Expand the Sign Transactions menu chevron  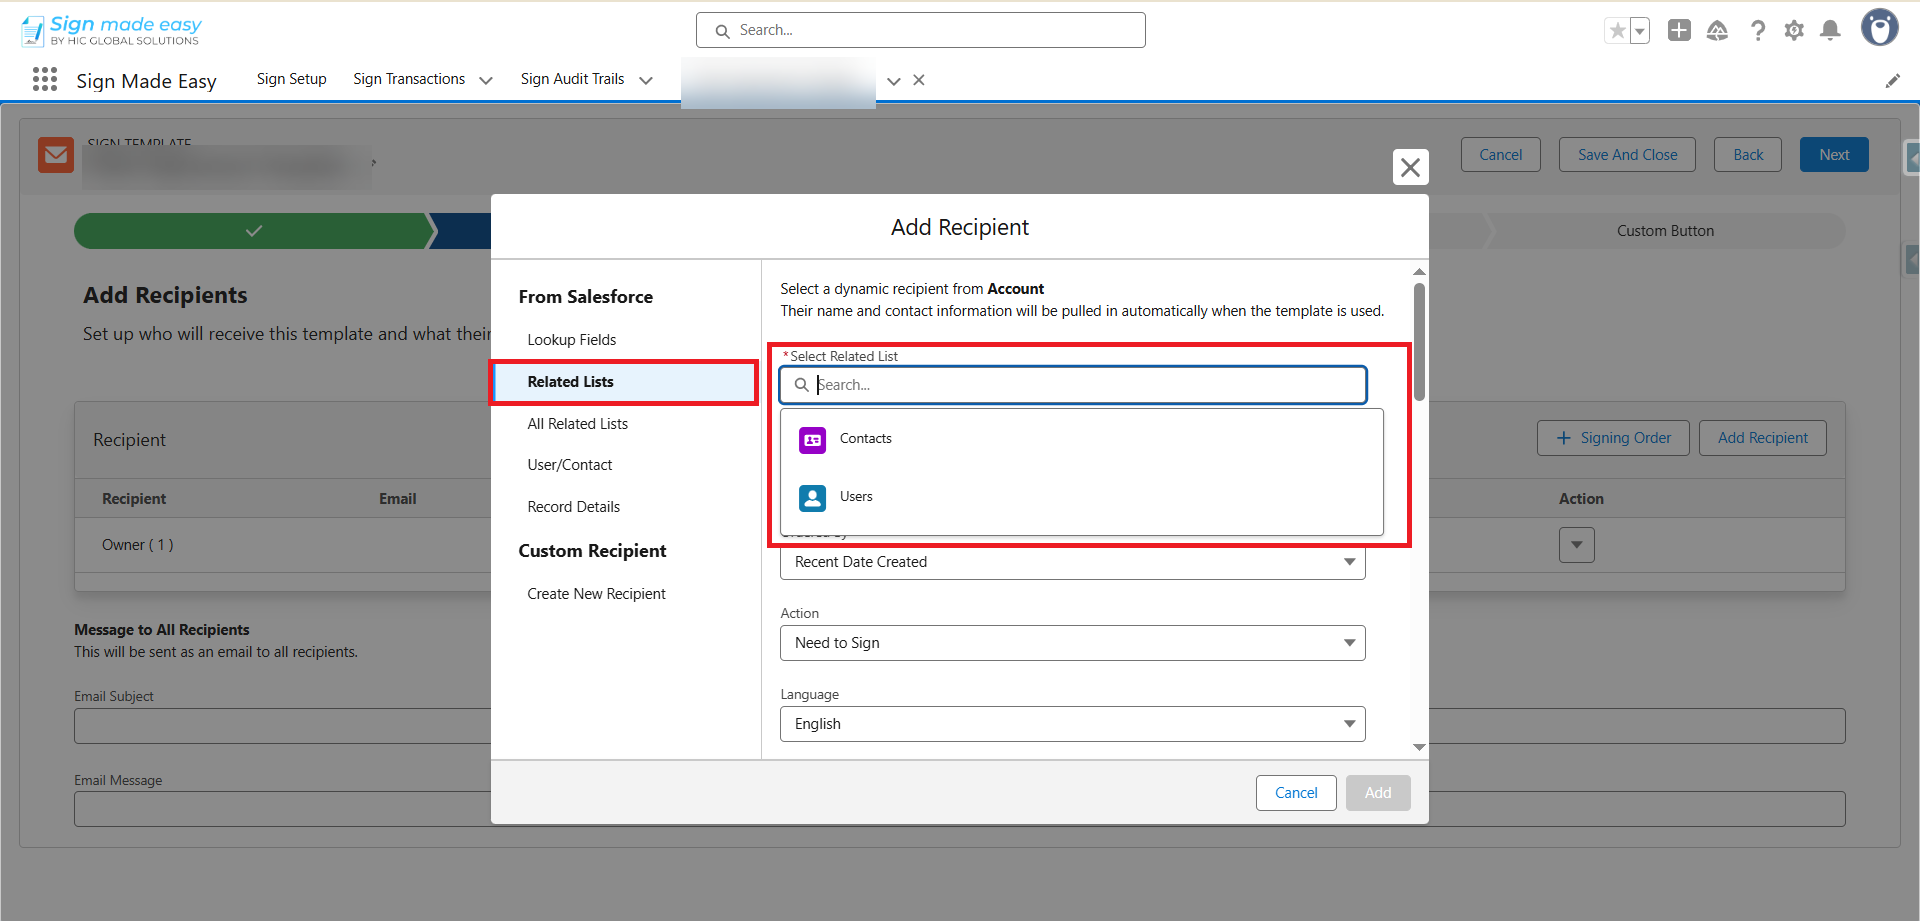coord(486,80)
